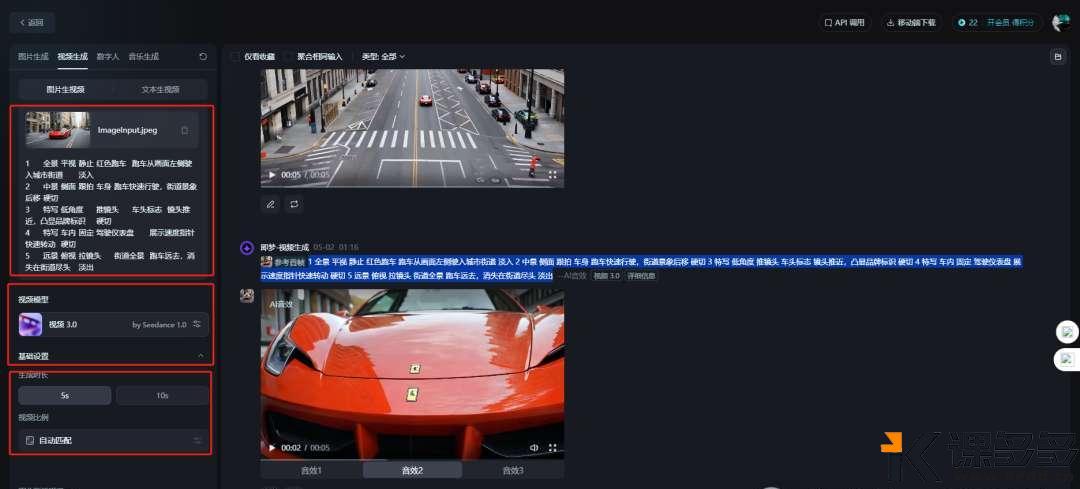Open the 自动匹配 aspect ratio dropdown
1080x489 pixels.
(x=113, y=439)
